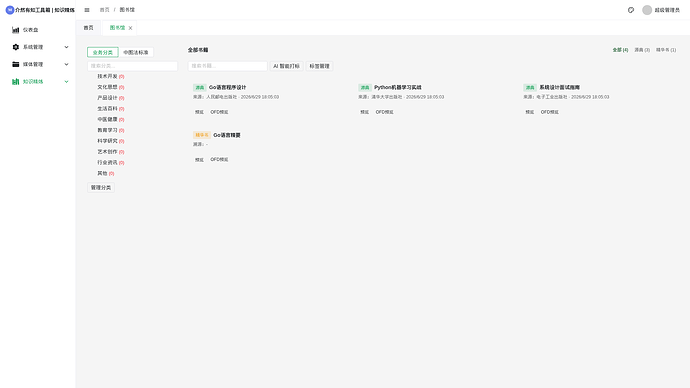Click 预览 under Go语言程序设计
This screenshot has width=690, height=388.
click(x=199, y=112)
